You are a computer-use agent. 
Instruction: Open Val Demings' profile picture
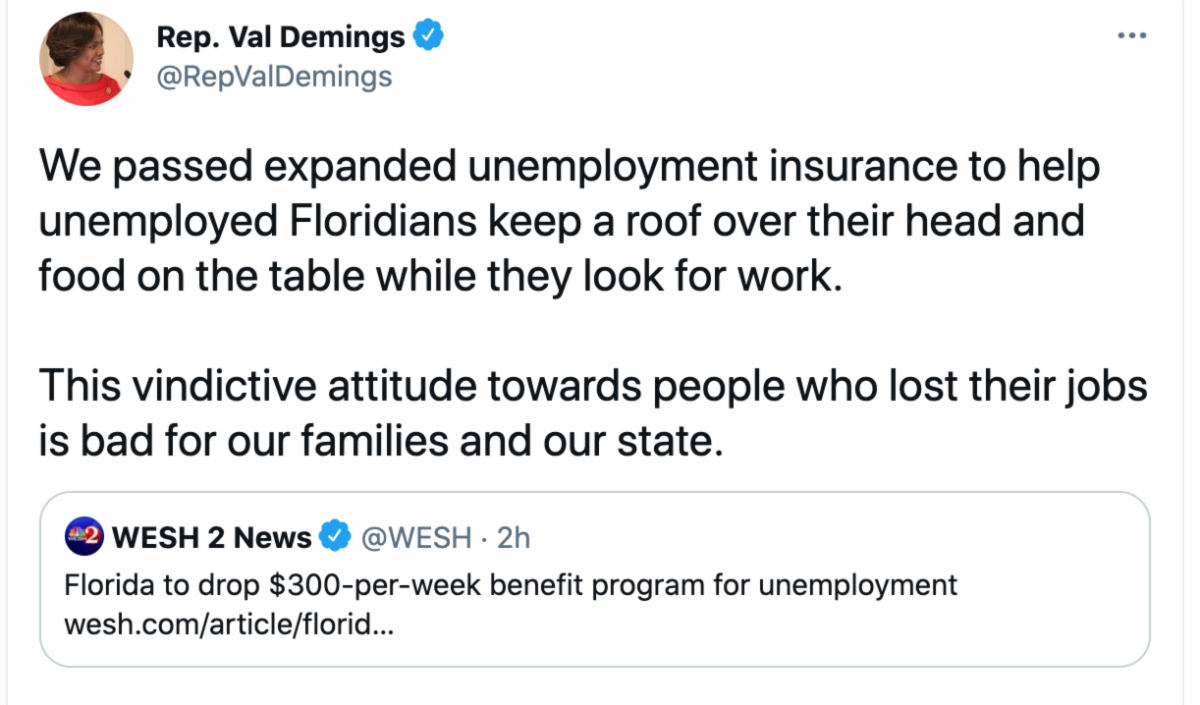[x=86, y=58]
